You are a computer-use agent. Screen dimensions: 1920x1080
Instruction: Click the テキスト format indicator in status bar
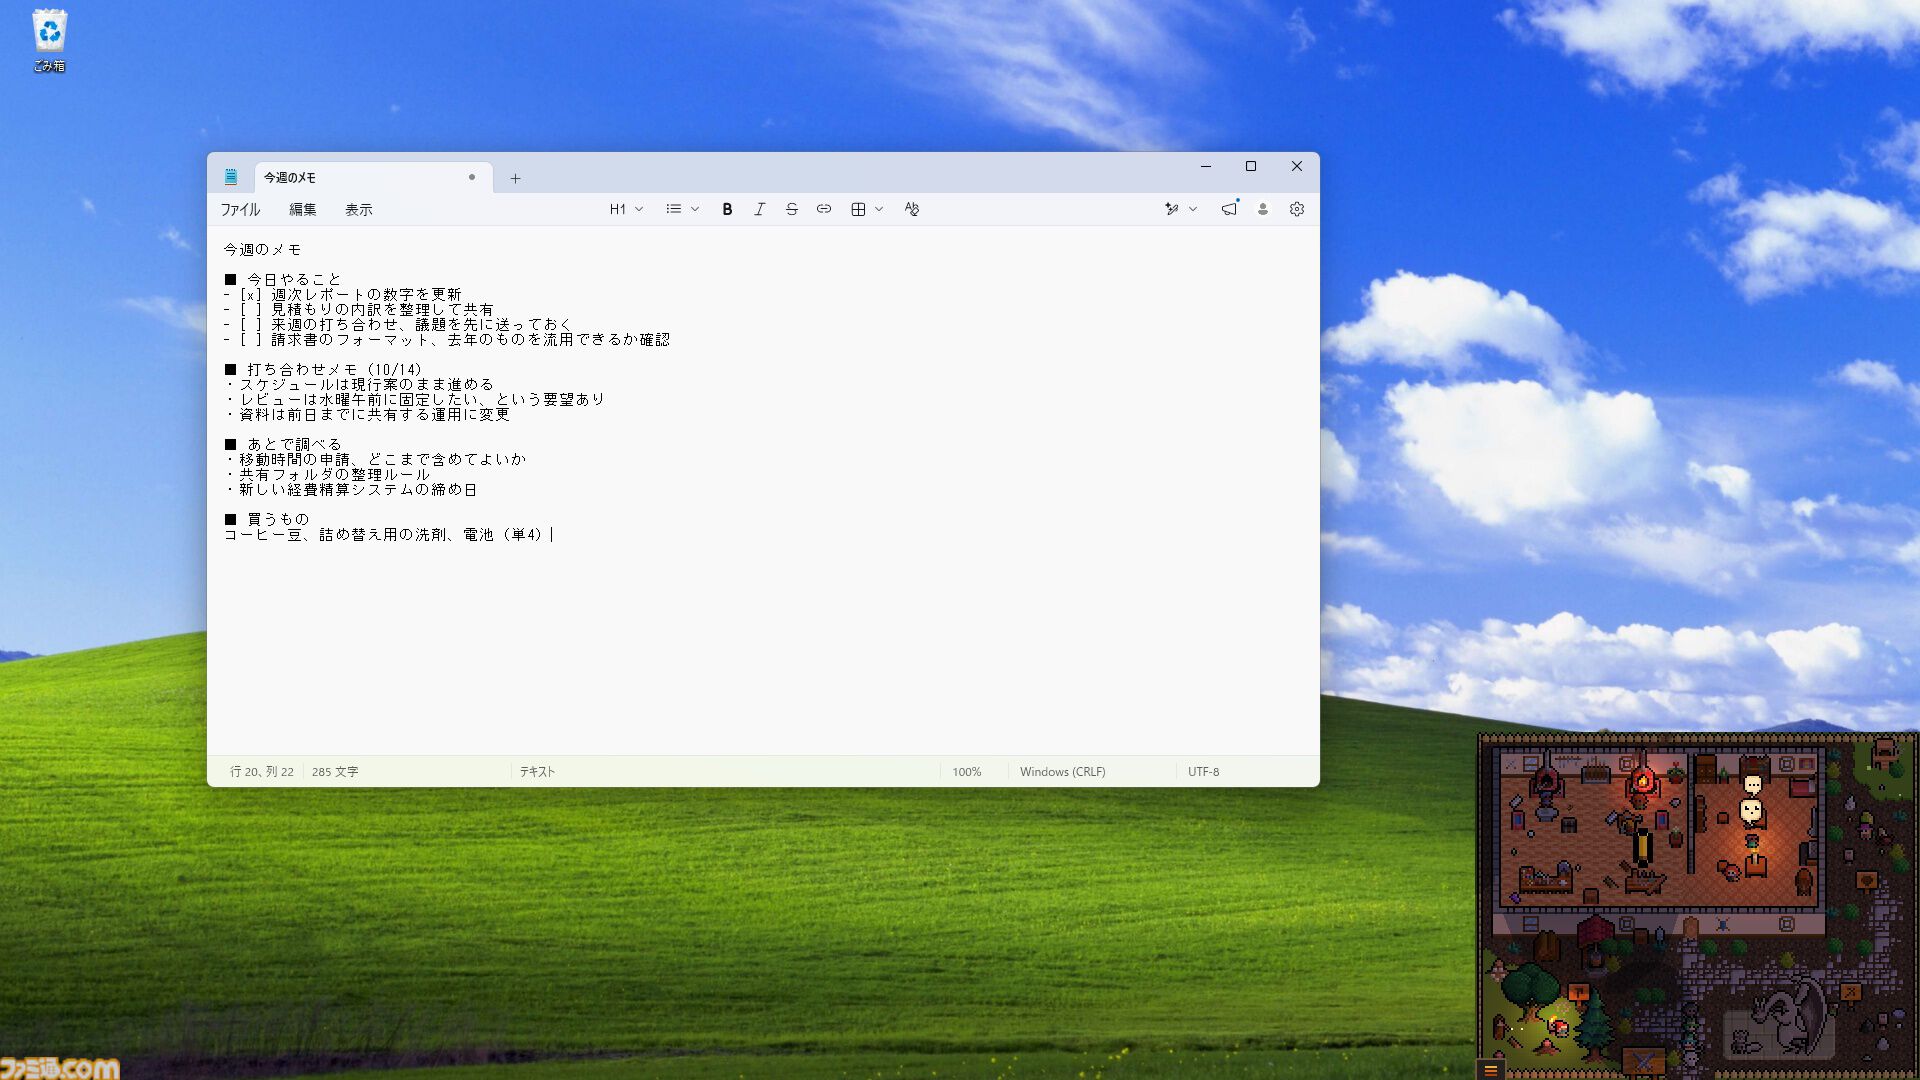pos(537,771)
